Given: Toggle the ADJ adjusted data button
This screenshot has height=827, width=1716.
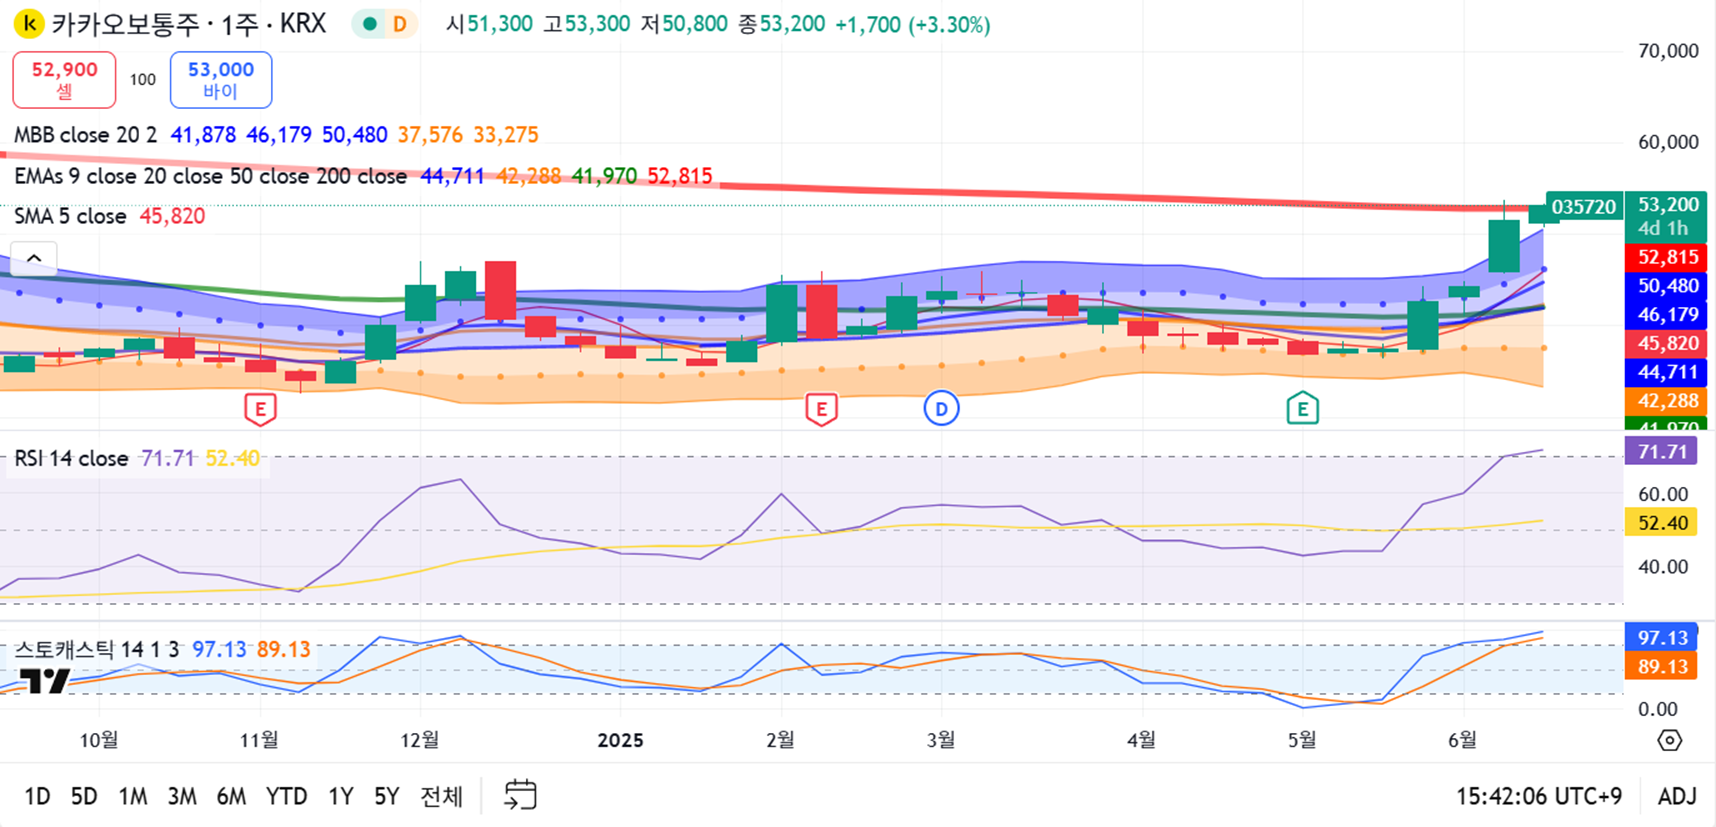Looking at the screenshot, I should (x=1677, y=796).
